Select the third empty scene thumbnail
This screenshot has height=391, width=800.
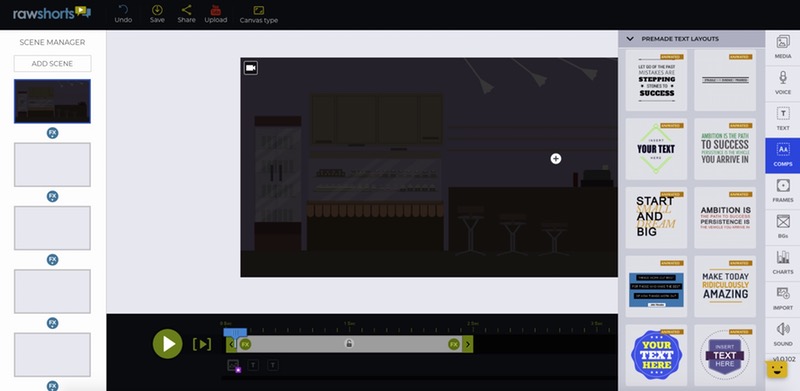(x=53, y=228)
